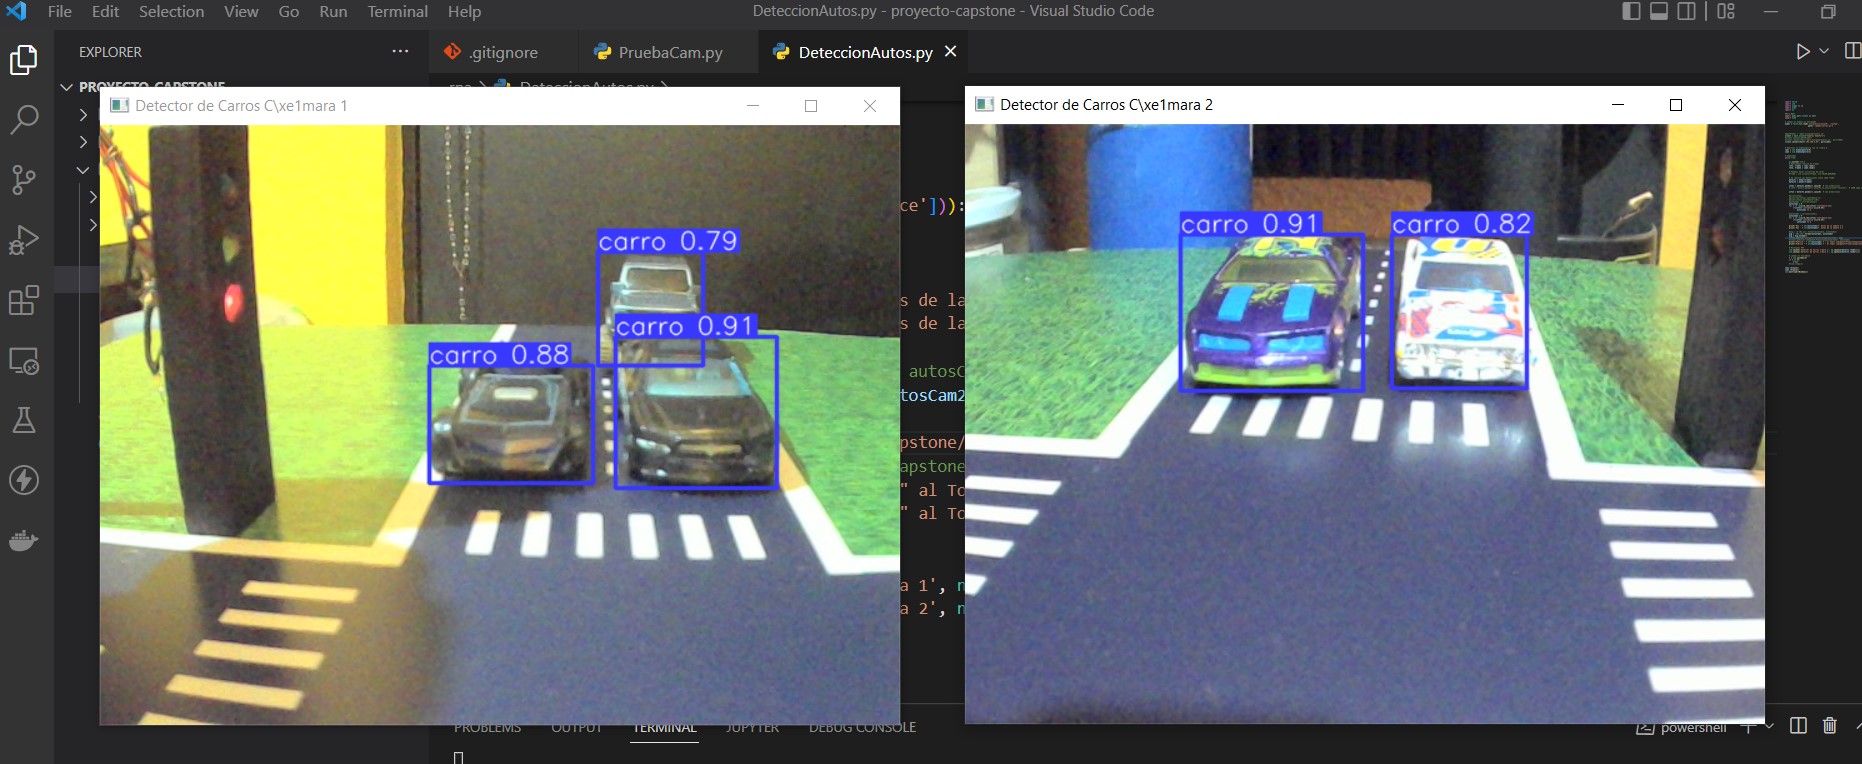1862x764 pixels.
Task: Open Run and Debug view
Action: coord(23,240)
